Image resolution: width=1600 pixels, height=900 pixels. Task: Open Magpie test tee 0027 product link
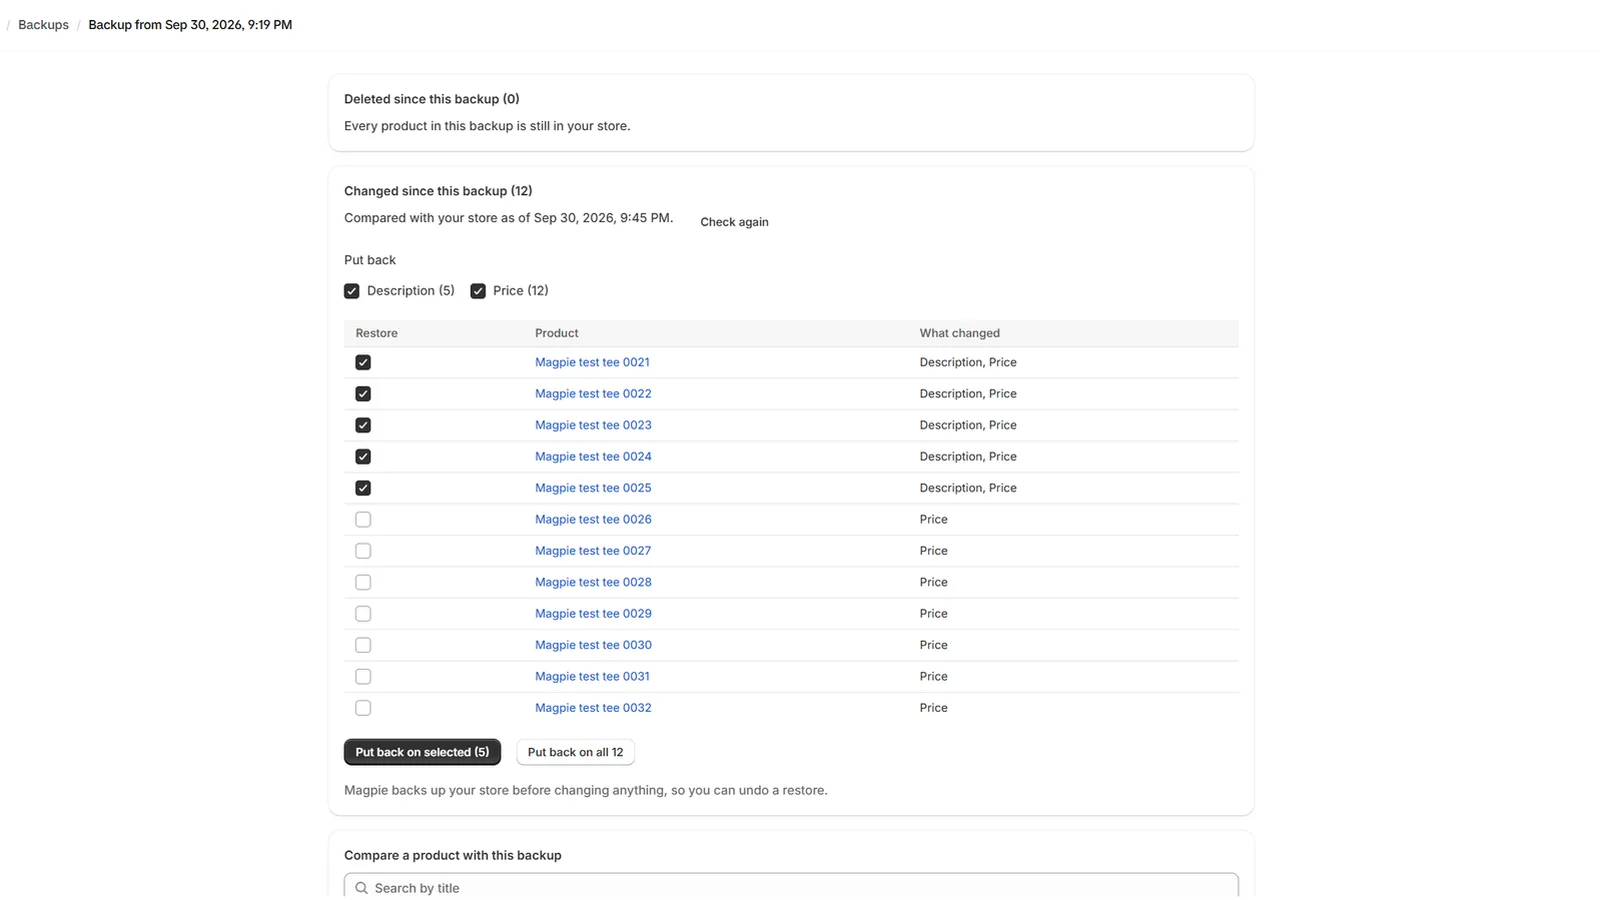(x=593, y=551)
